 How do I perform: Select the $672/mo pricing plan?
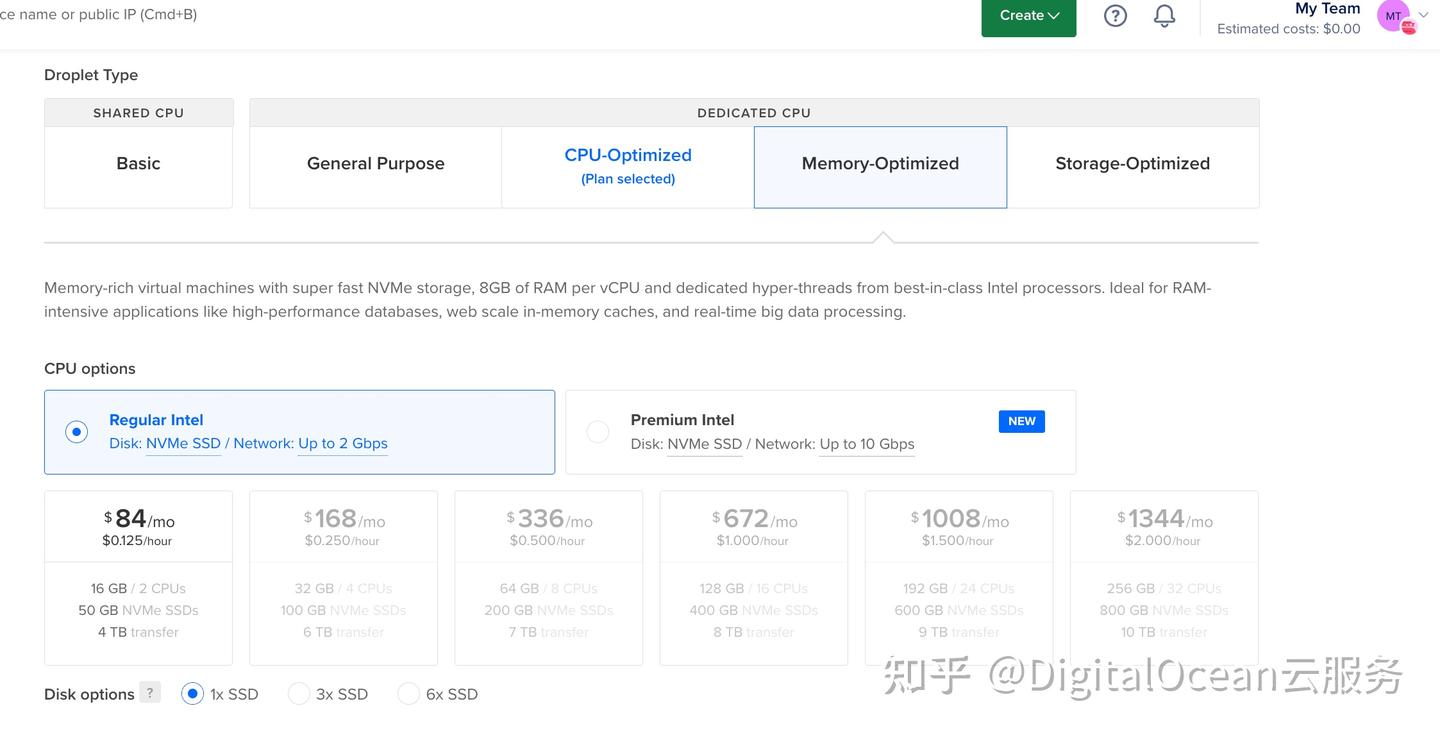click(753, 575)
